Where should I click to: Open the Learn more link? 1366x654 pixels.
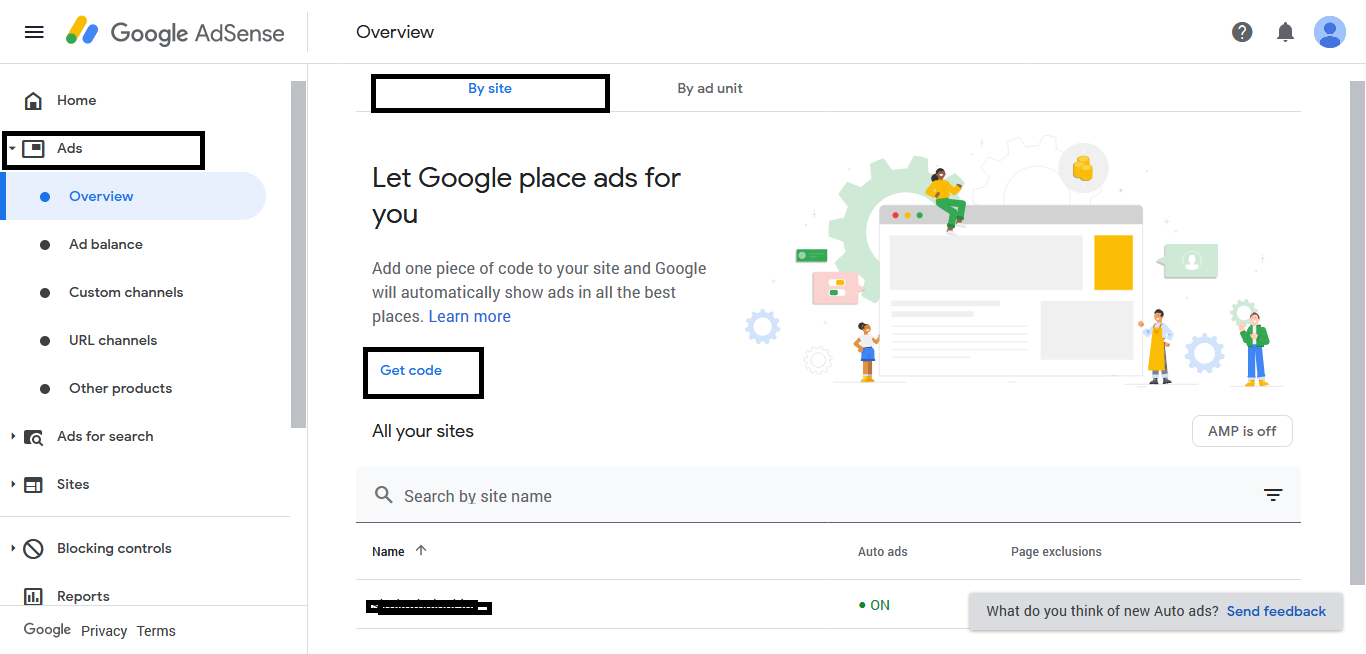click(x=469, y=317)
